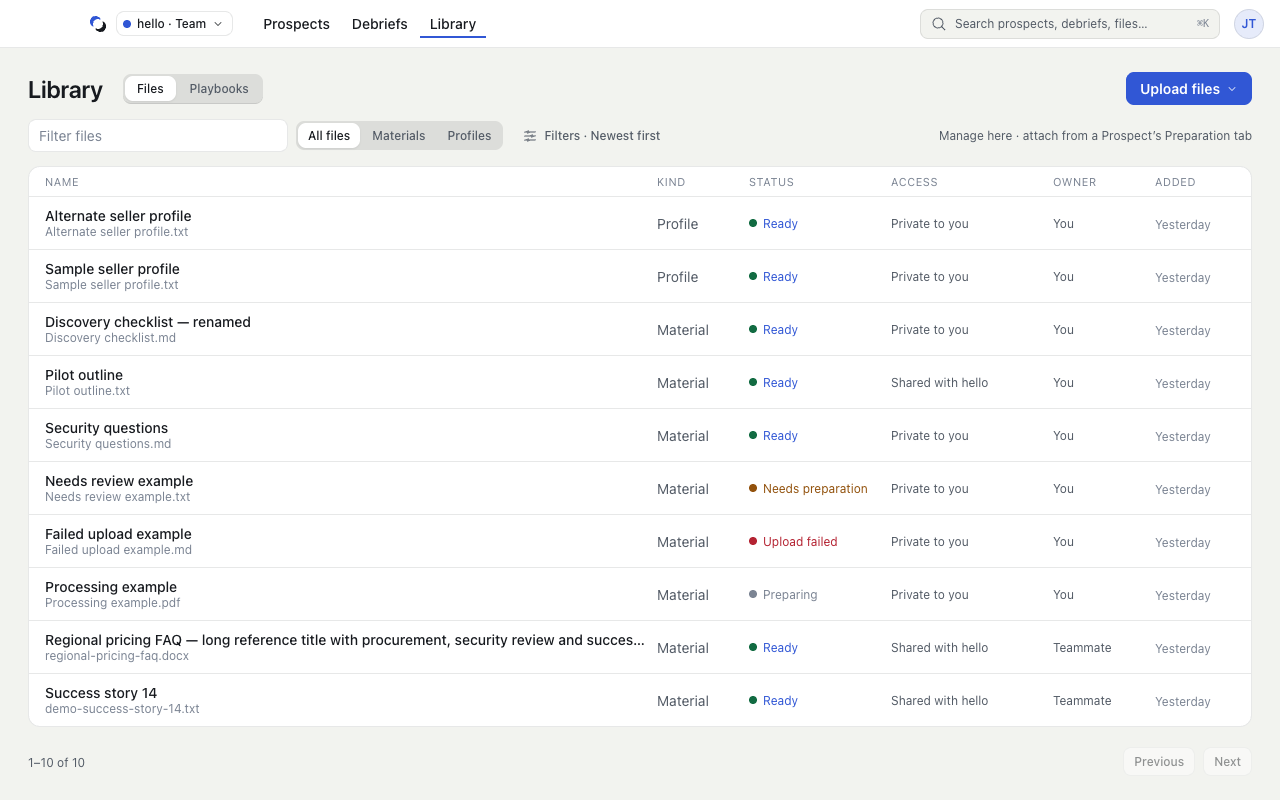1280x800 pixels.
Task: Open the hello · Team workspace dropdown
Action: 174,24
